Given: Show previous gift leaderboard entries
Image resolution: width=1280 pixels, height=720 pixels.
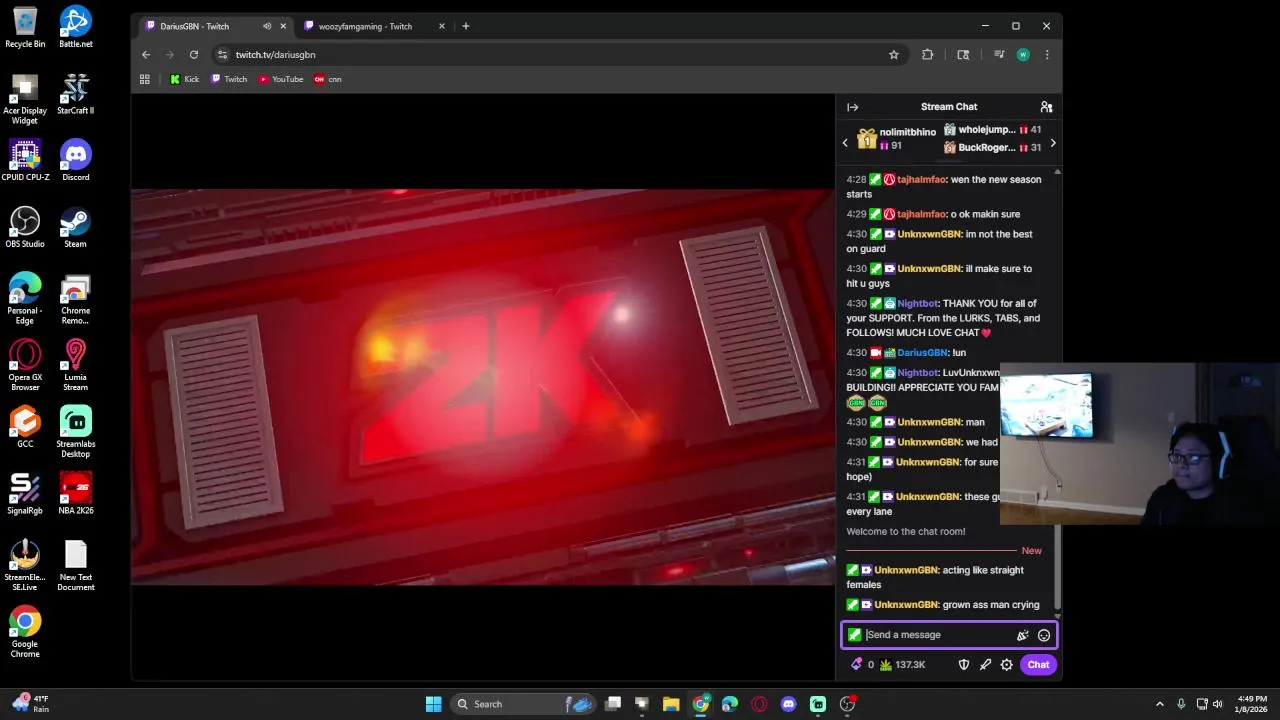Looking at the screenshot, I should coord(845,143).
